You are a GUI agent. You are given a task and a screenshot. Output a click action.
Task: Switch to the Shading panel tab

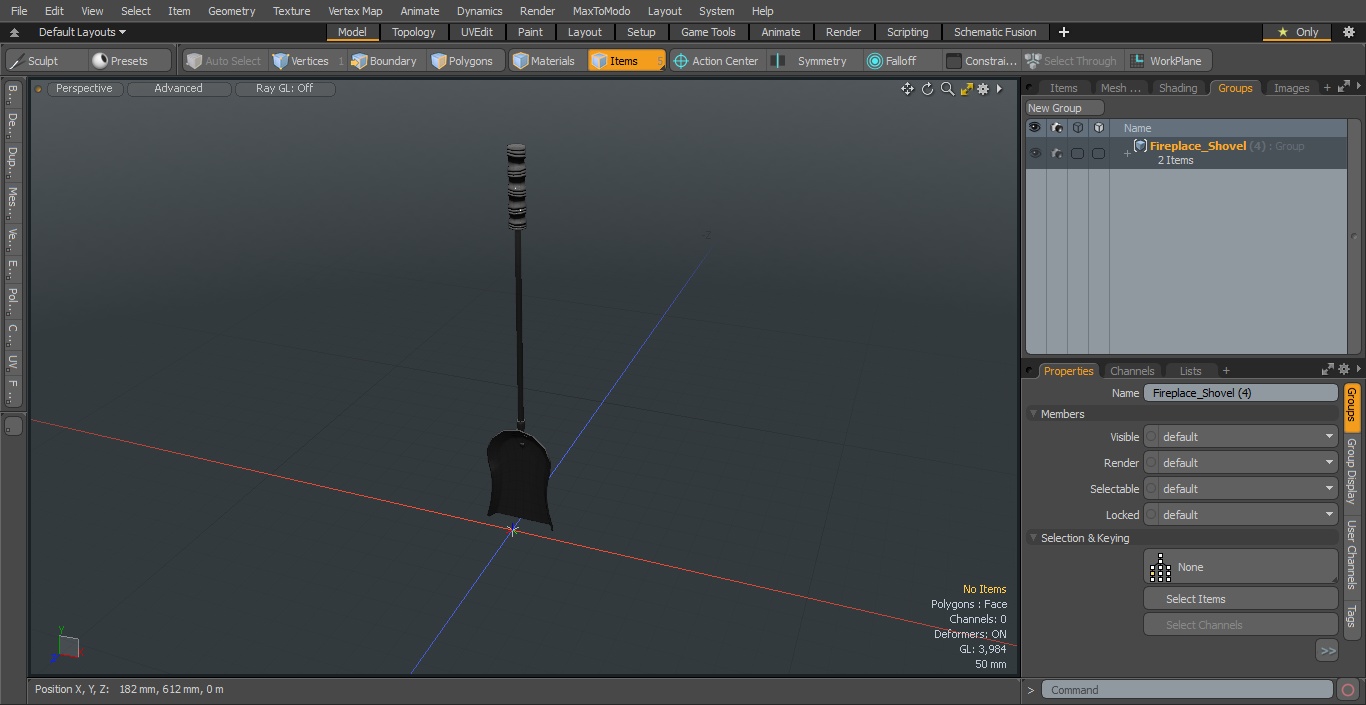point(1178,88)
